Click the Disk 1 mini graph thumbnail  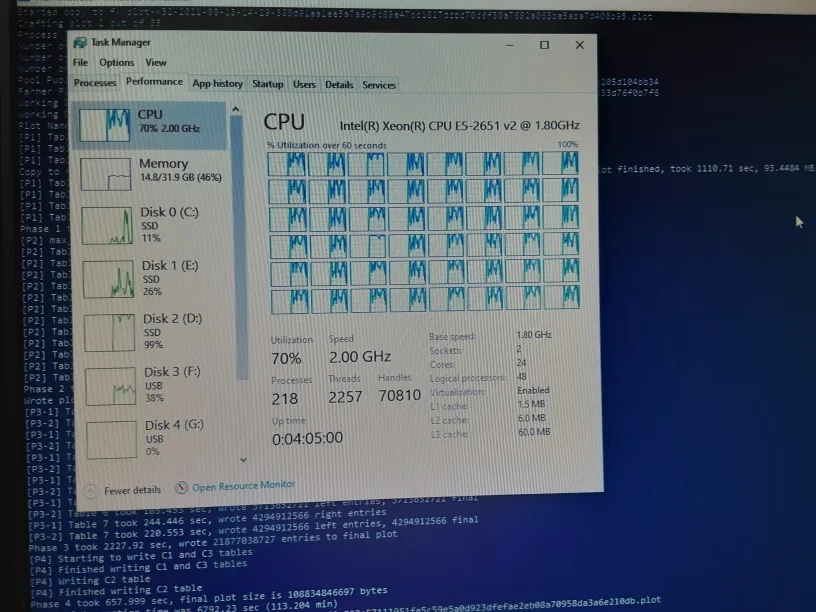pos(108,279)
